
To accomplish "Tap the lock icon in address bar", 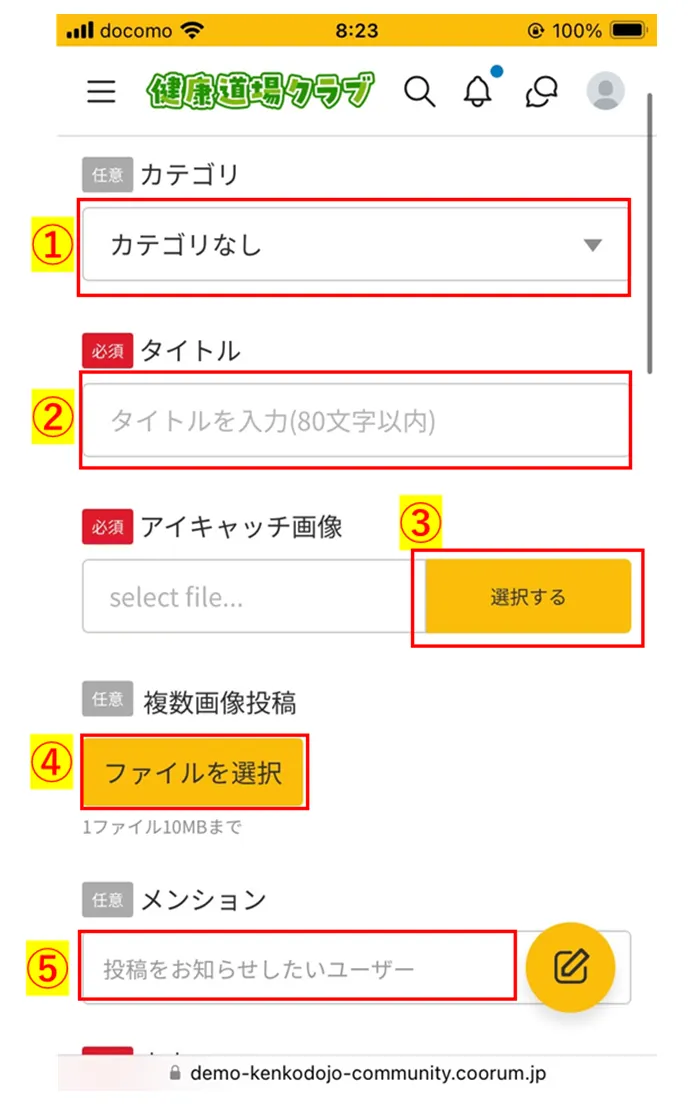I will click(175, 1073).
